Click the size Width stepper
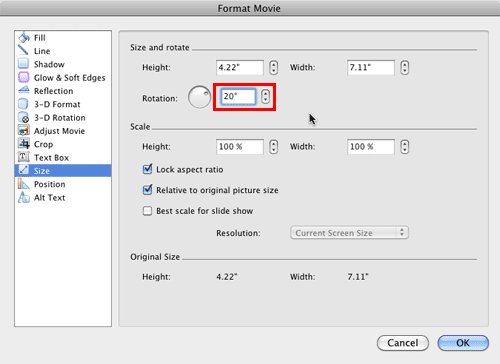Viewport: 500px width, 364px height. click(x=404, y=68)
